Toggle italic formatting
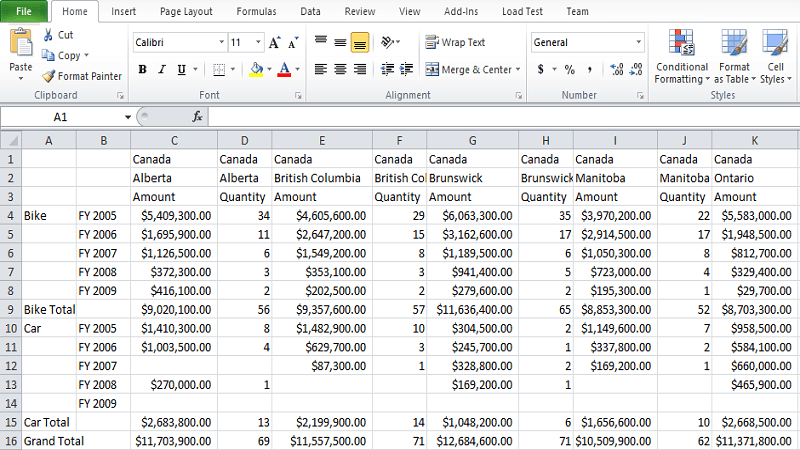 [x=161, y=70]
